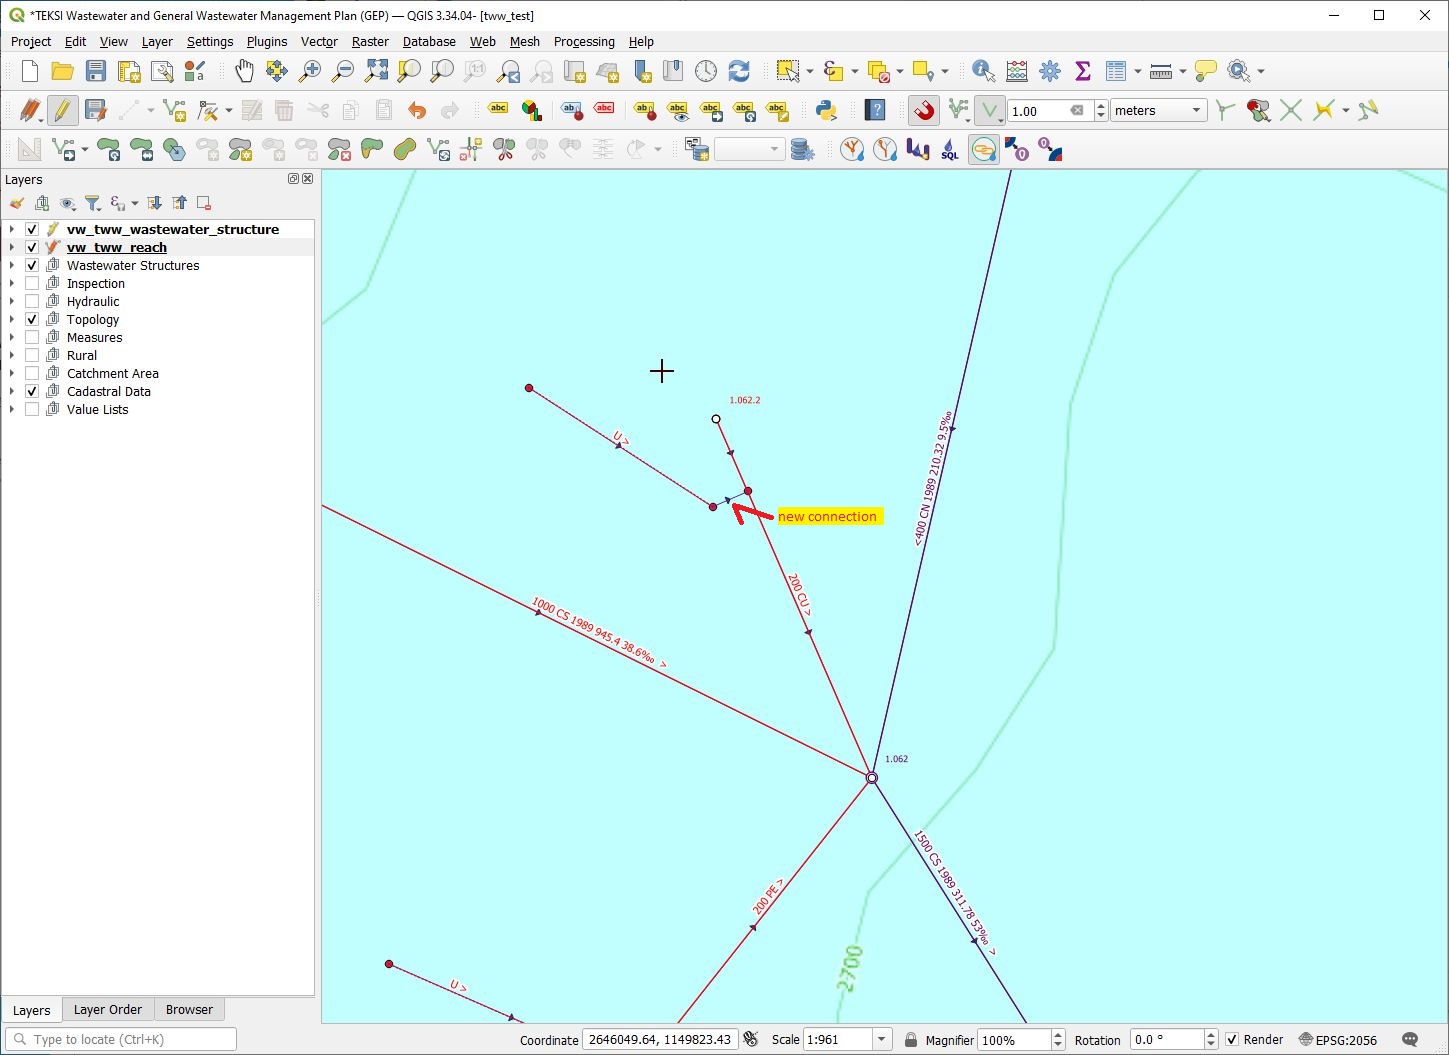Increase the Rotation value with the up arrow
The height and width of the screenshot is (1055, 1449).
pos(1211,1035)
